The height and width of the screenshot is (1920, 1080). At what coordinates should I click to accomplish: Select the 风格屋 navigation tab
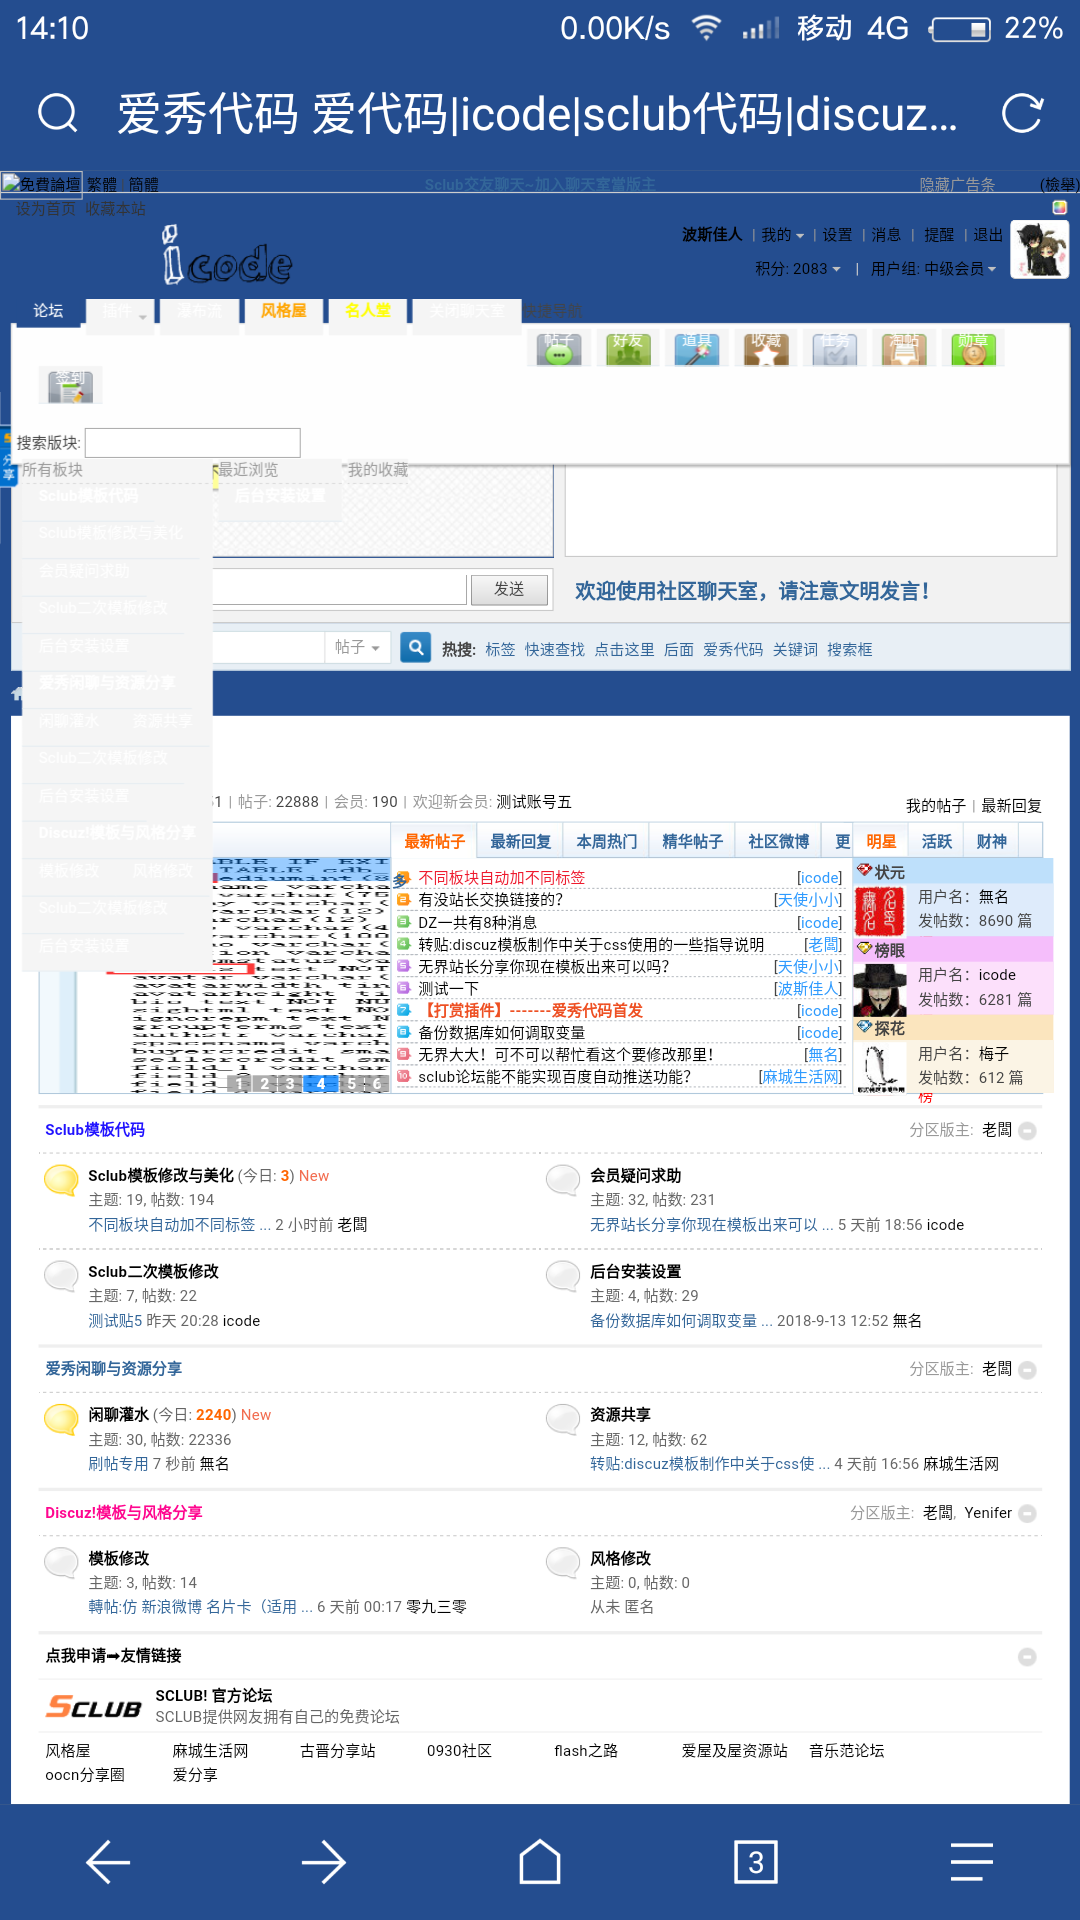pos(283,311)
